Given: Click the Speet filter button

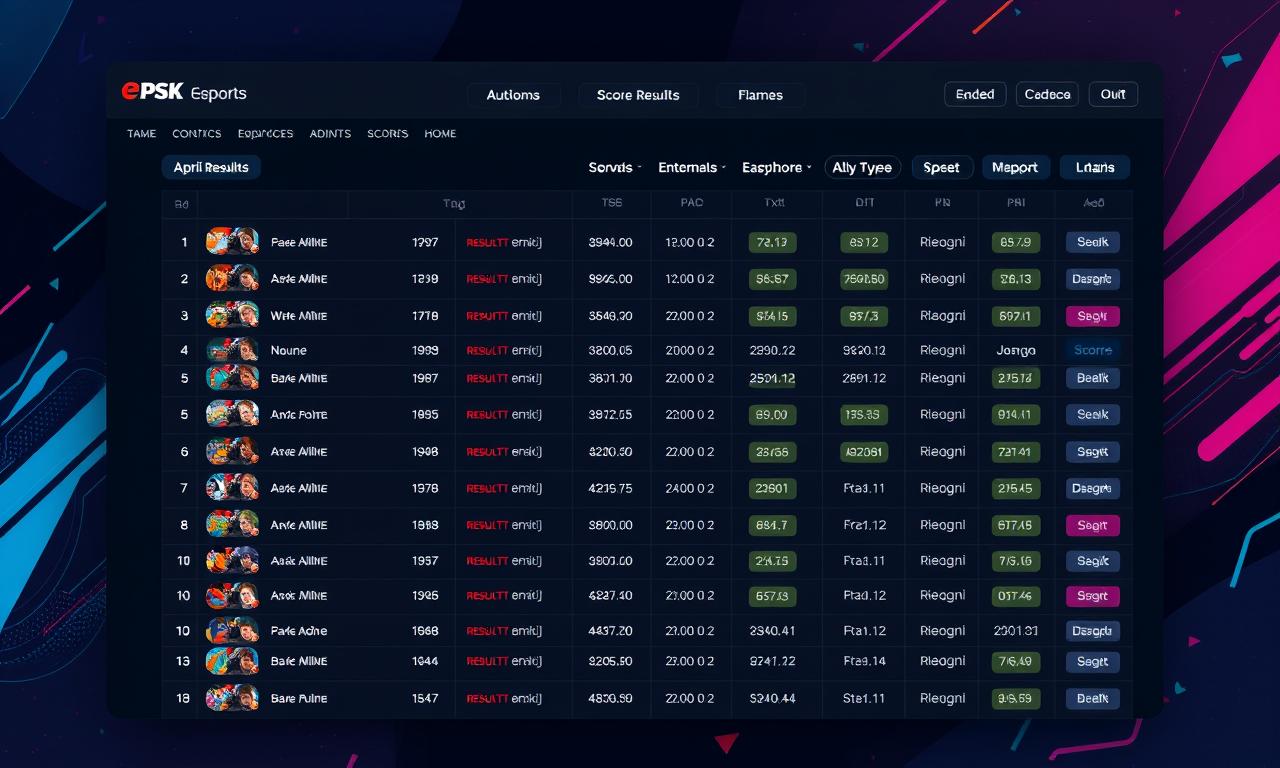Looking at the screenshot, I should [941, 168].
